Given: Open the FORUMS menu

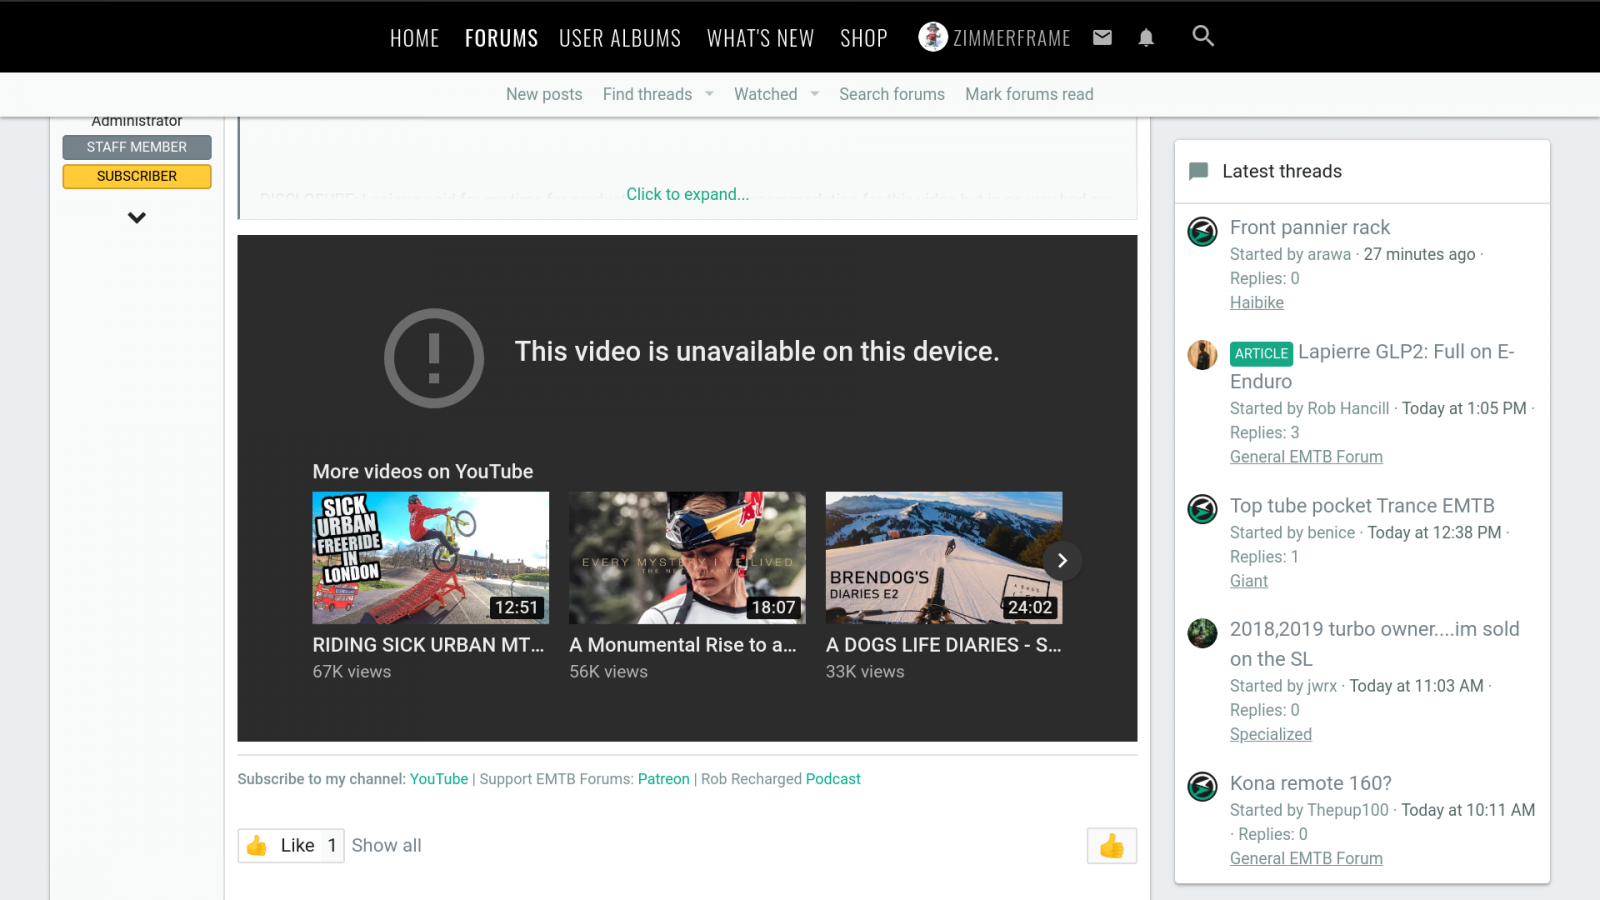Looking at the screenshot, I should pyautogui.click(x=501, y=38).
